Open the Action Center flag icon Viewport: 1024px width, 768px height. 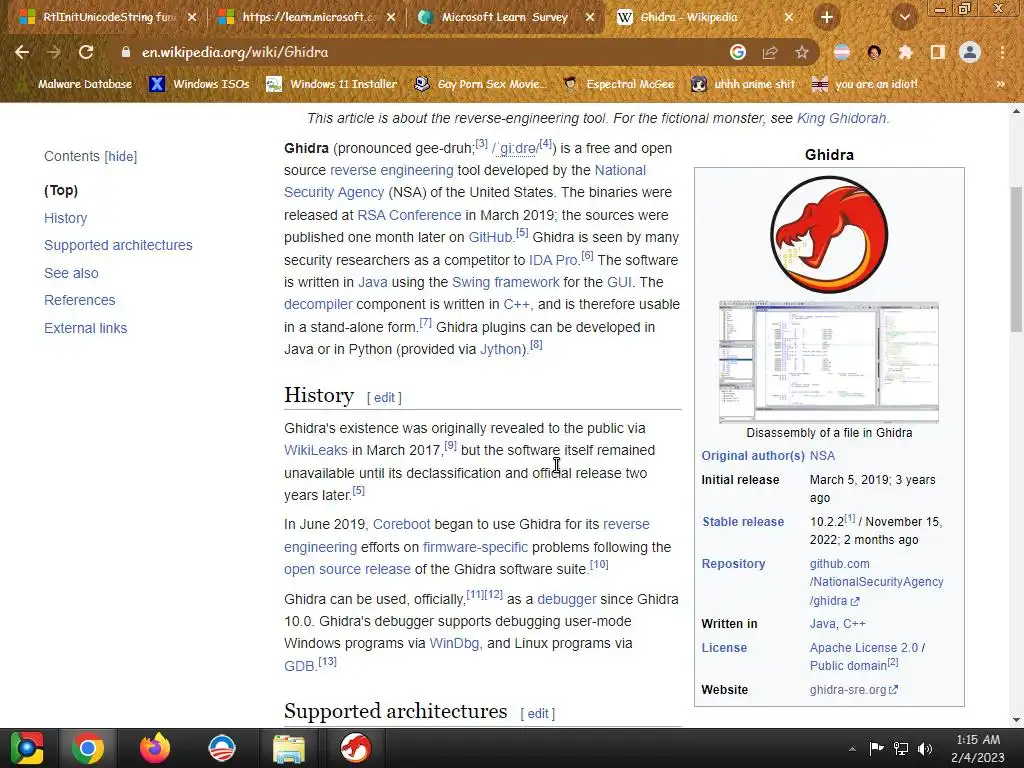click(x=876, y=749)
